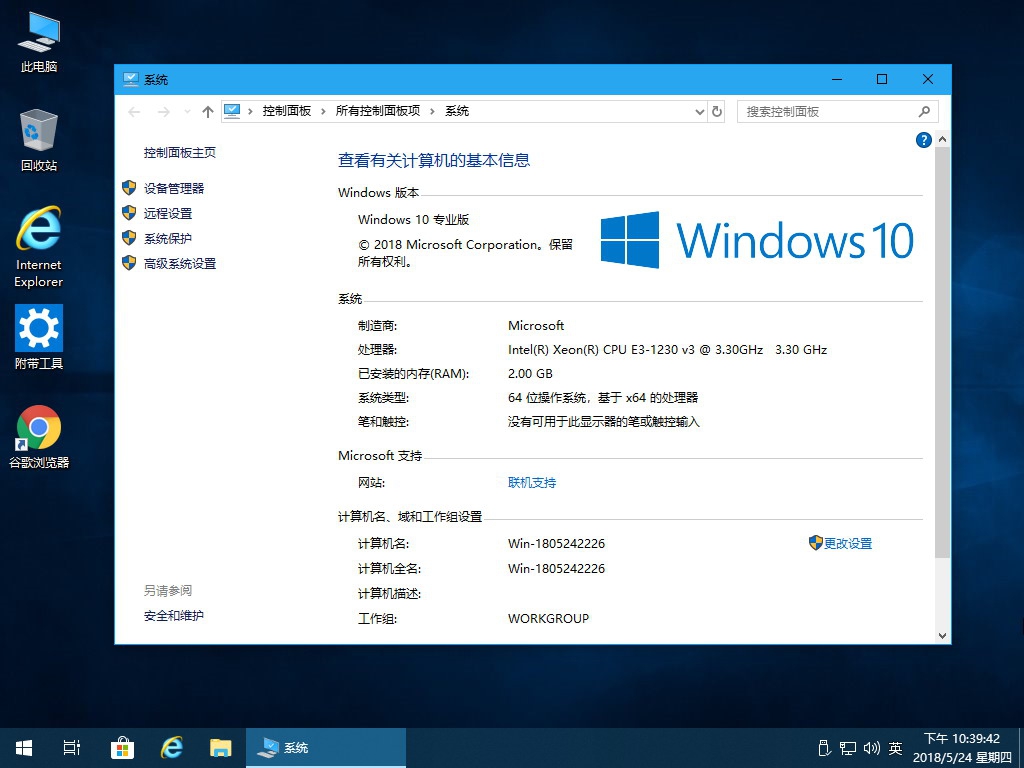Open File Explorer from taskbar

tap(221, 748)
